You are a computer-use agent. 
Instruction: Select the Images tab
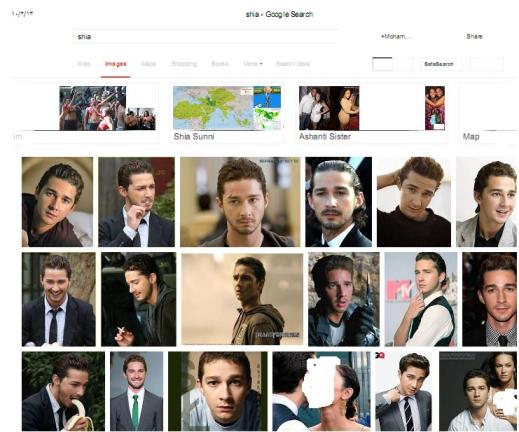(116, 64)
